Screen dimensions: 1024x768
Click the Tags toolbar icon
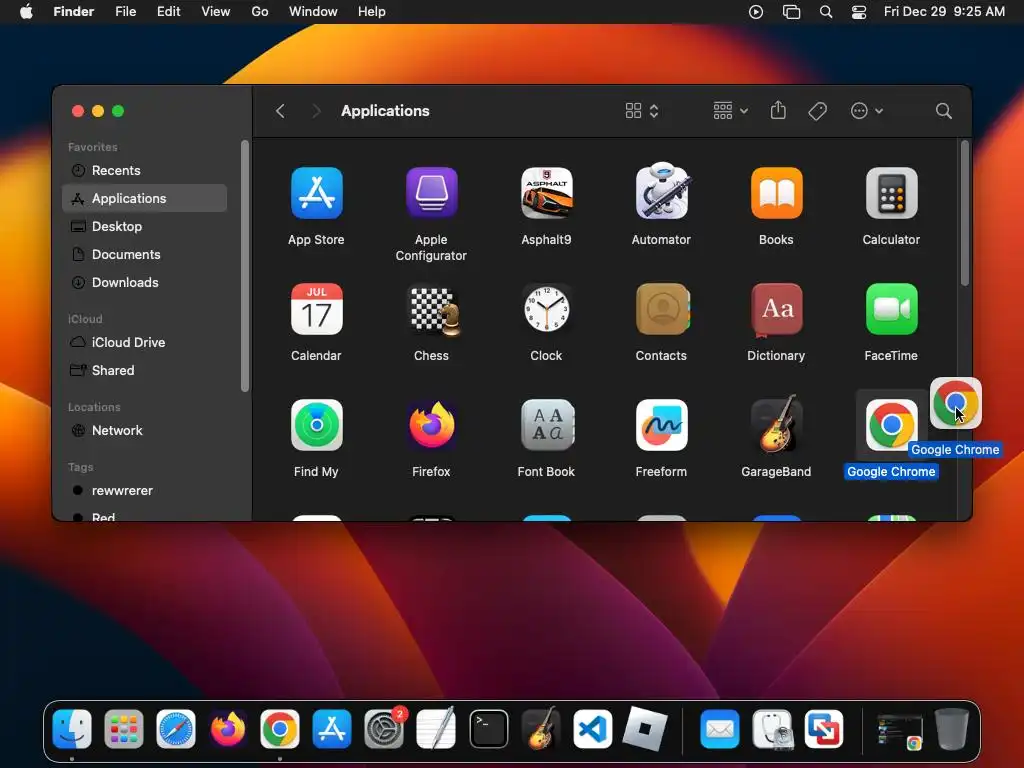(x=817, y=111)
